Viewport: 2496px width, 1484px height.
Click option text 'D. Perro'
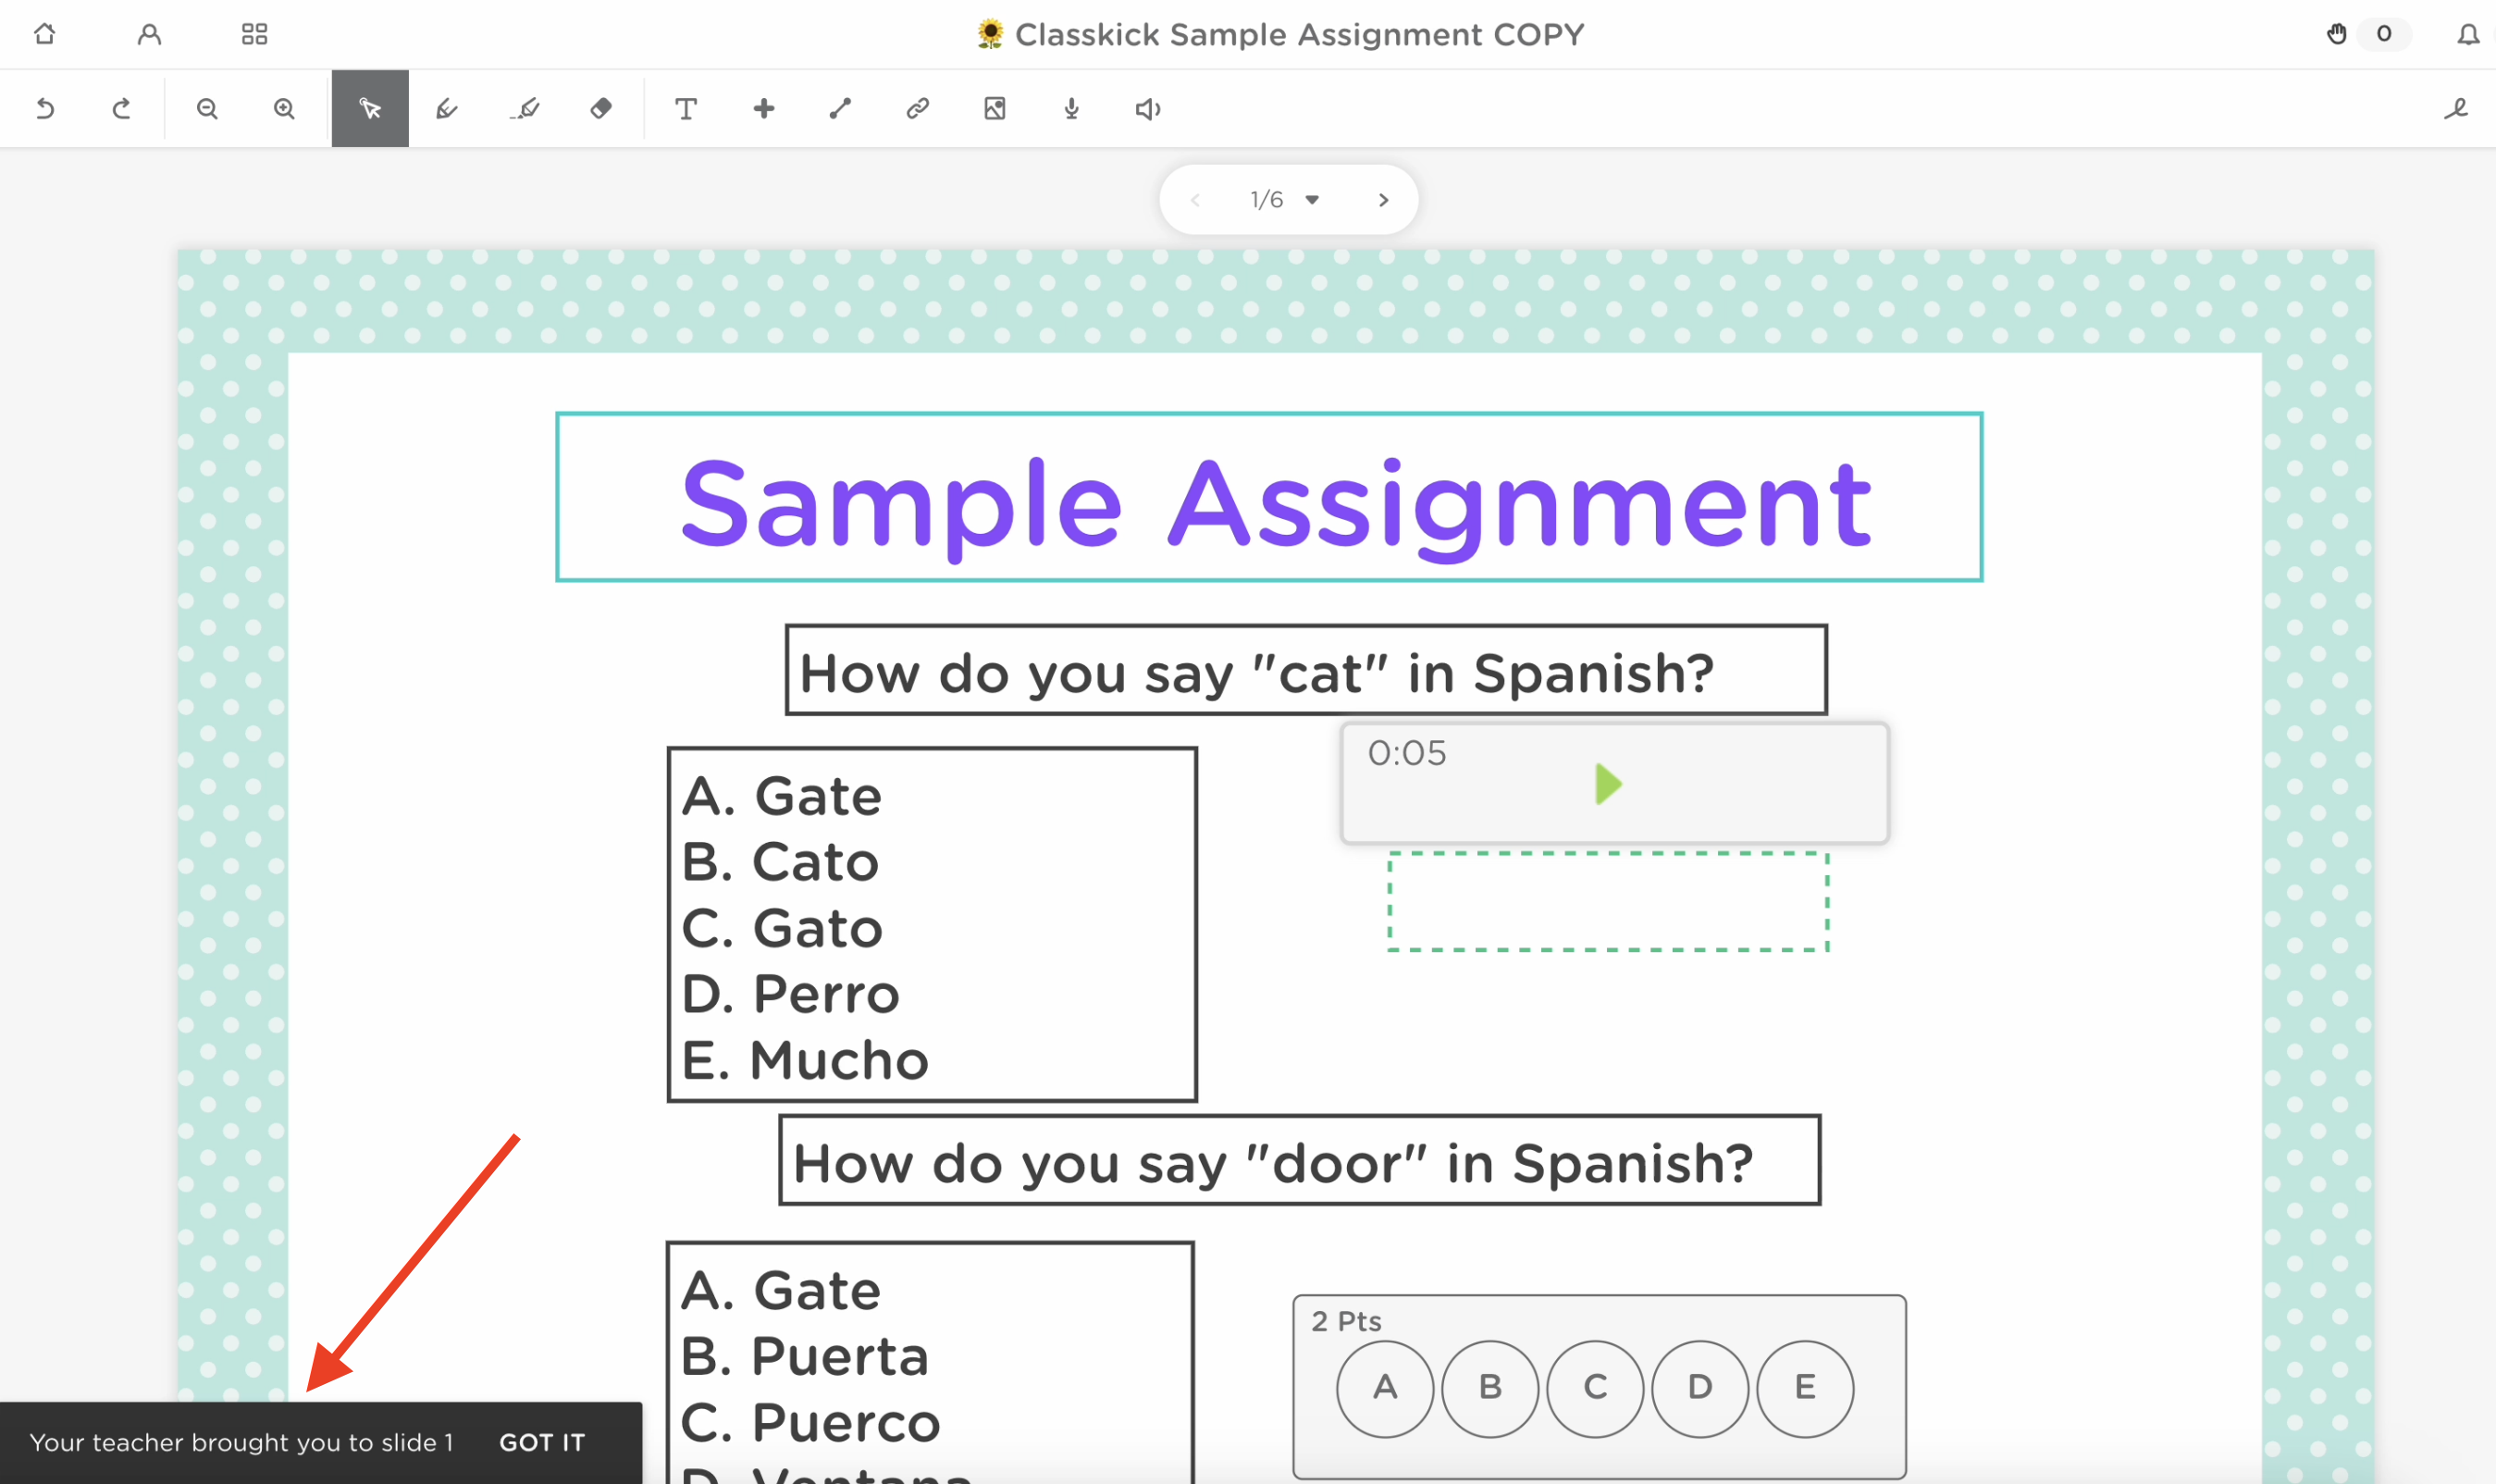(x=790, y=994)
